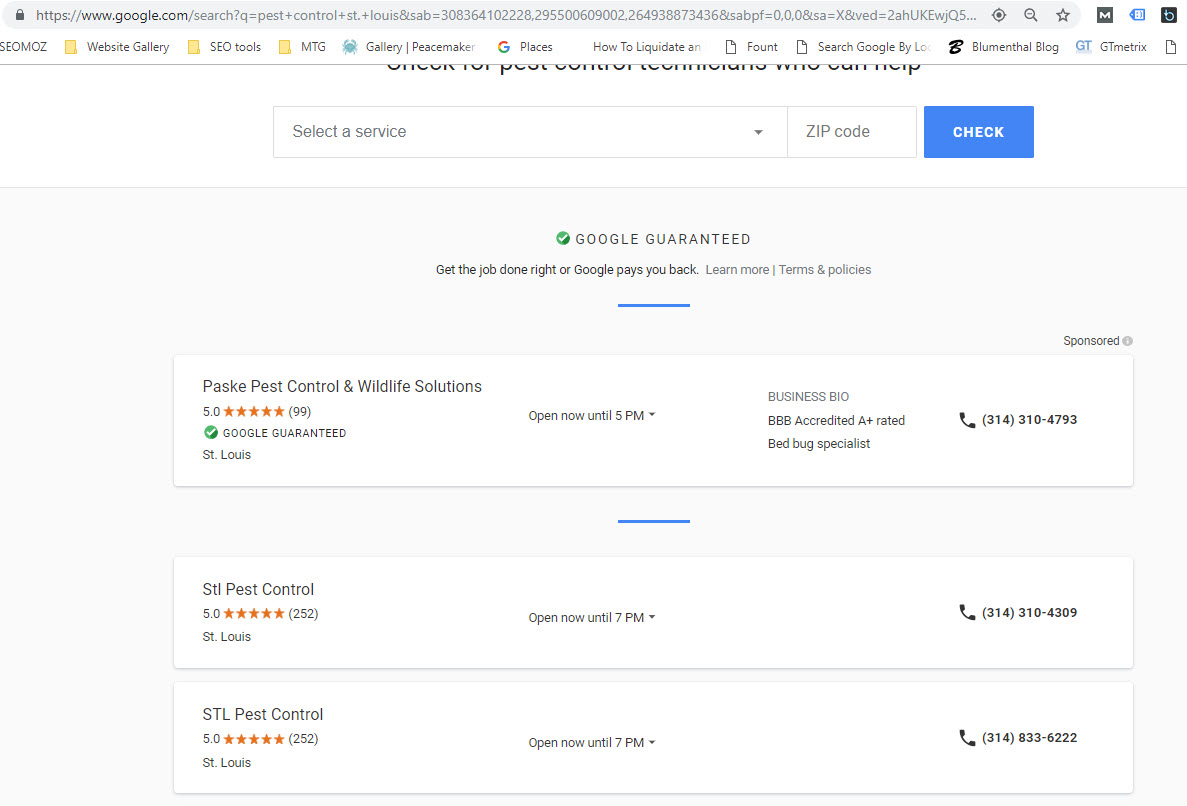The image size is (1187, 806).
Task: Click the Sponsored info icon
Action: tap(1127, 341)
